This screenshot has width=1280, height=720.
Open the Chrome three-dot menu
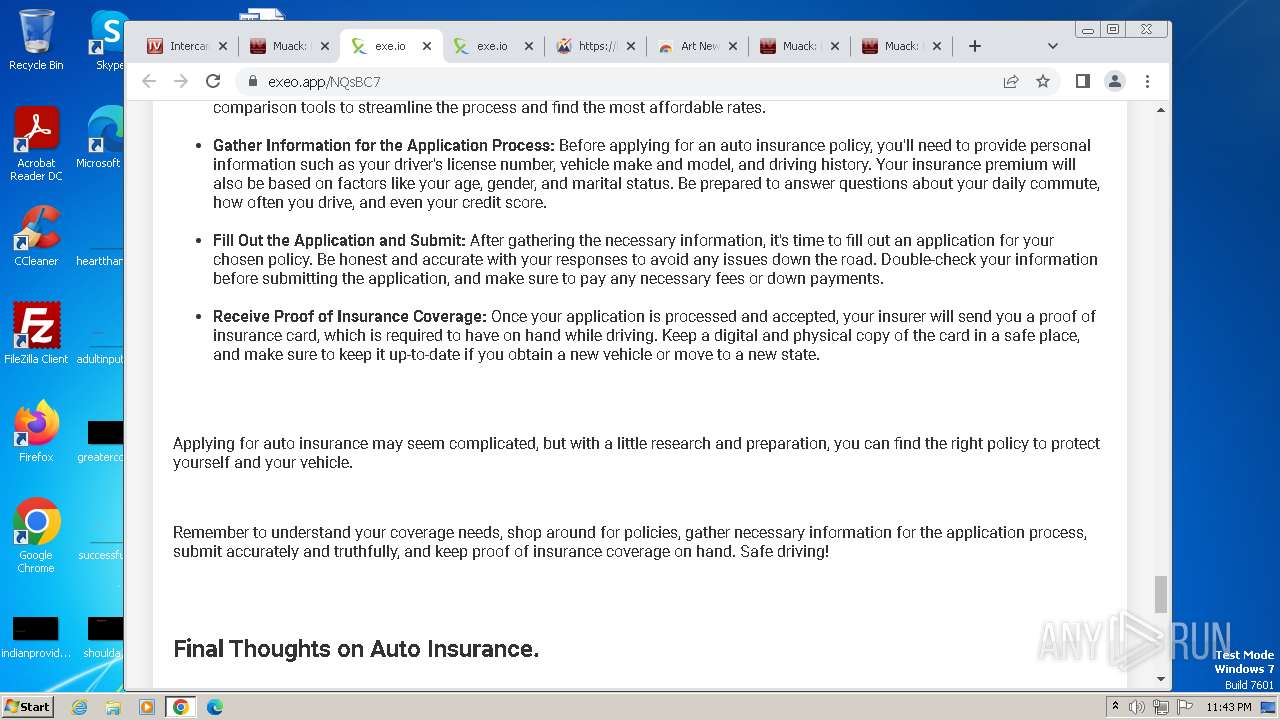pyautogui.click(x=1147, y=81)
